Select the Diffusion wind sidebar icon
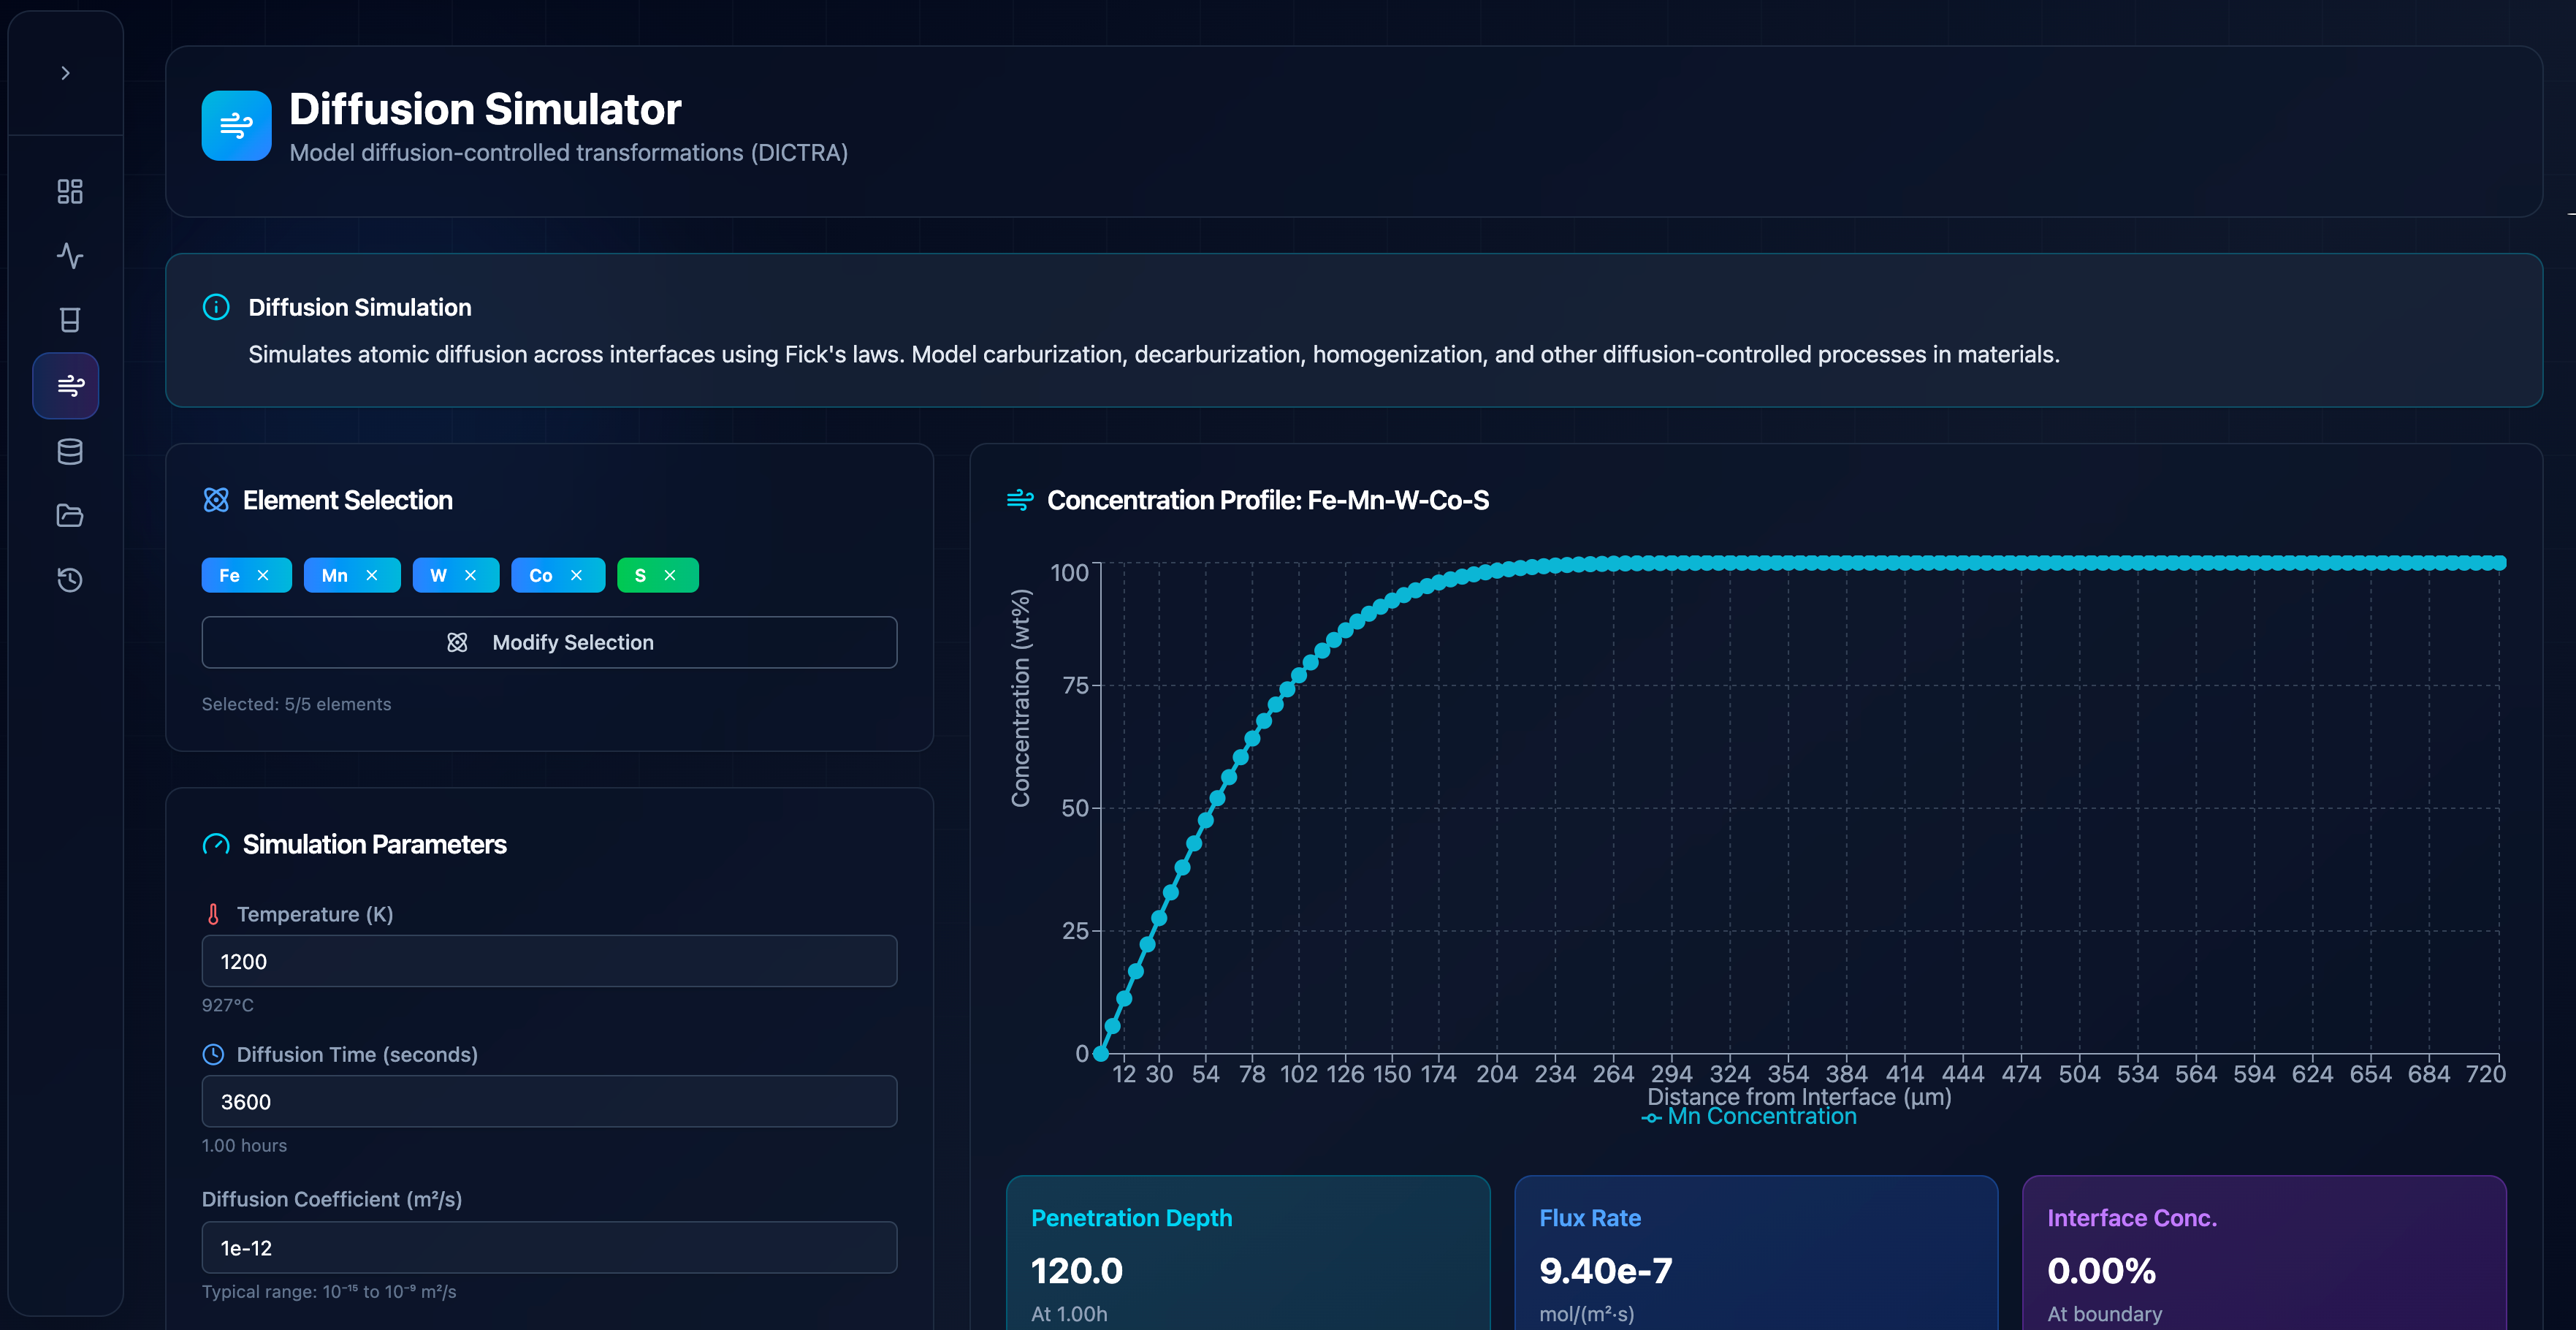Viewport: 2576px width, 1330px height. pos(66,385)
